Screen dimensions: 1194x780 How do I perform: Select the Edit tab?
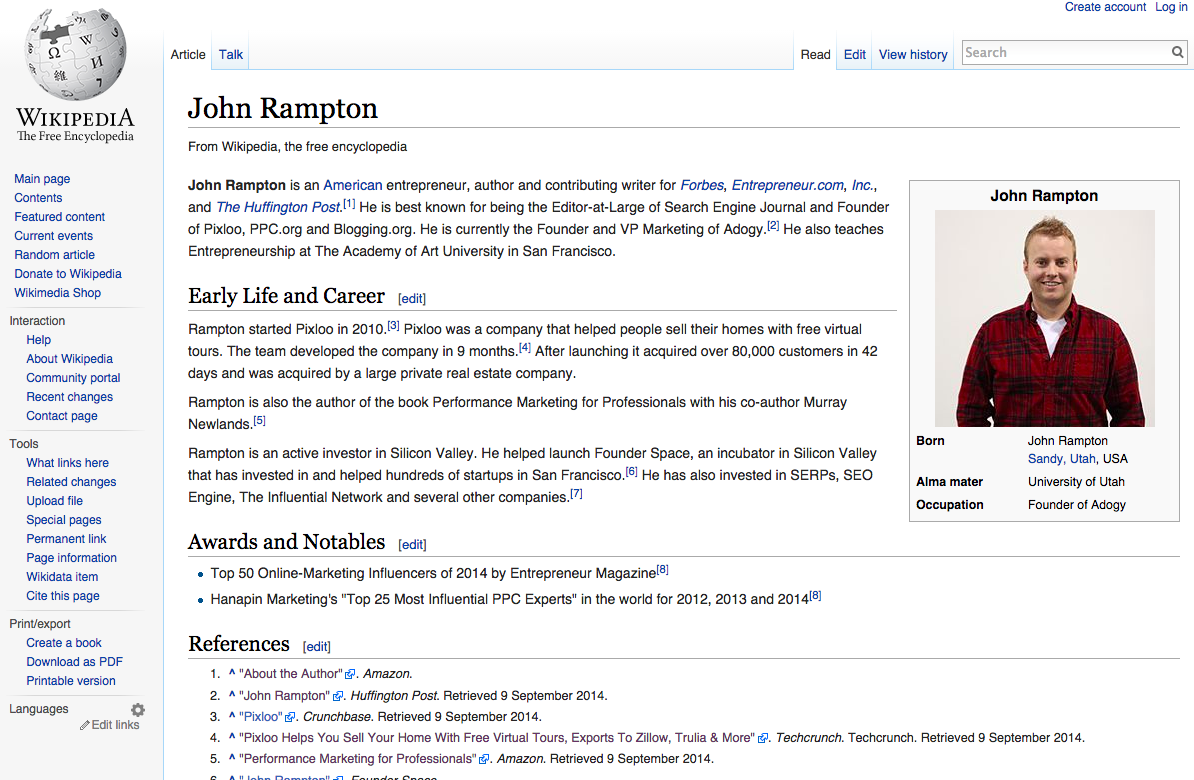[854, 55]
